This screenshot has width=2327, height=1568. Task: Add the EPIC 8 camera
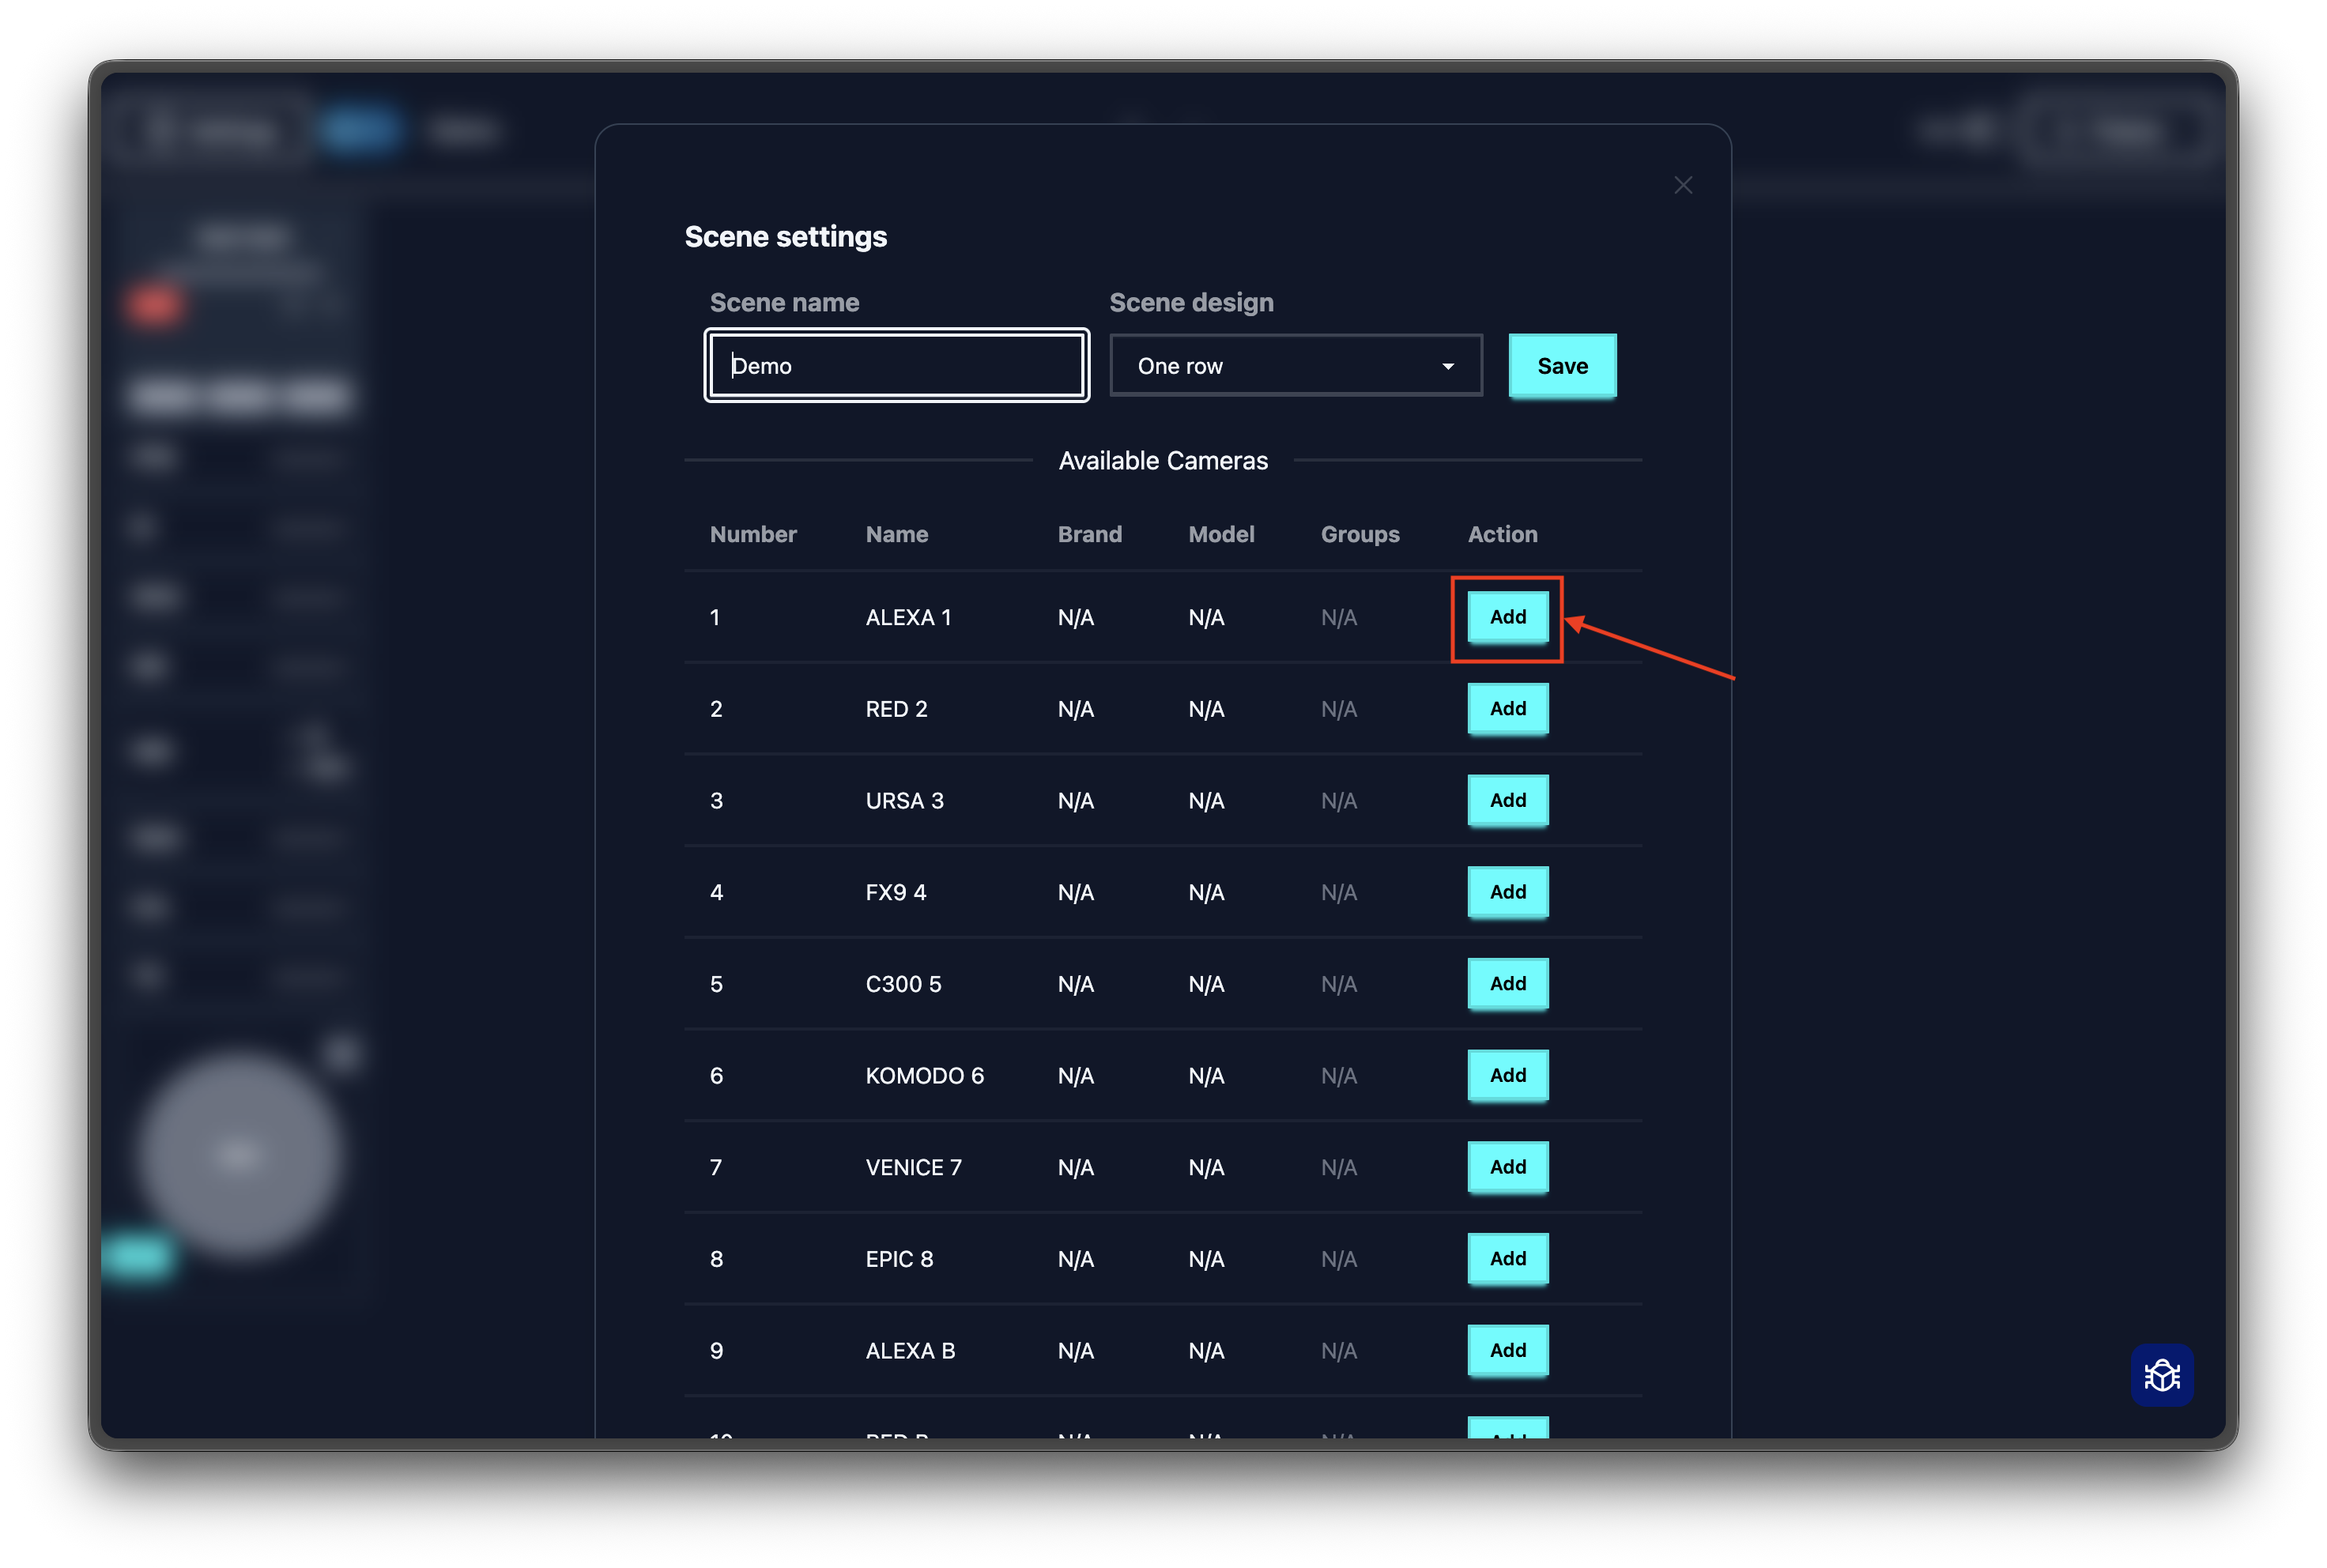[x=1507, y=1259]
